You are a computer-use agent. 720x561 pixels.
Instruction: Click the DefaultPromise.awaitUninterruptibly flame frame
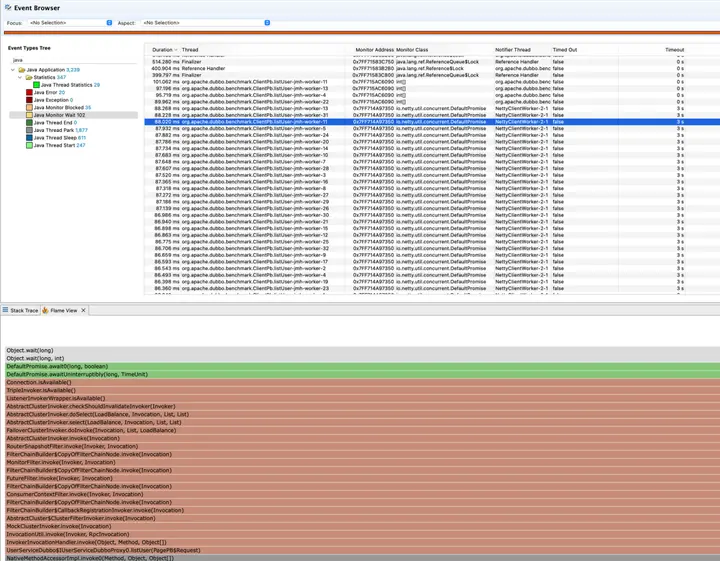click(x=362, y=374)
